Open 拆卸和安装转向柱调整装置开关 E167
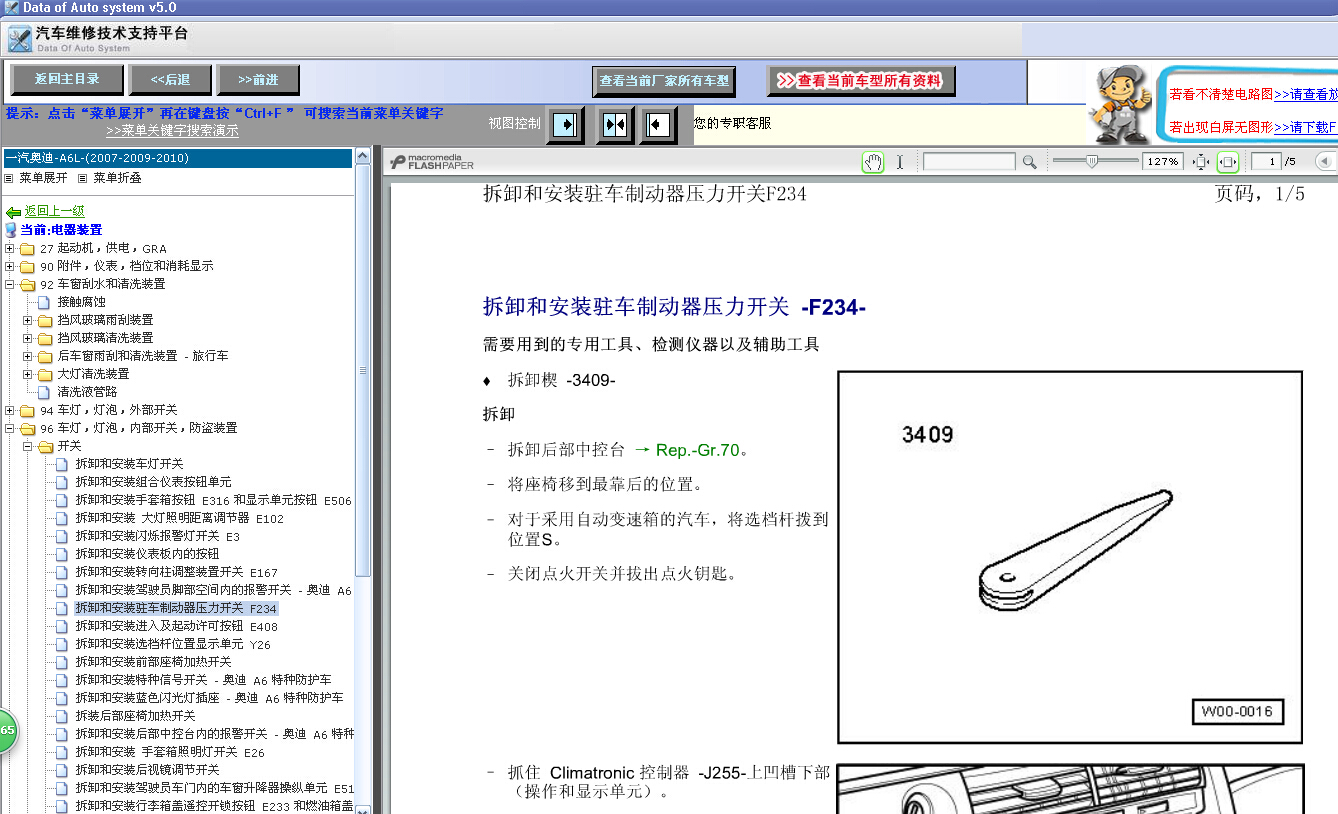 click(176, 572)
